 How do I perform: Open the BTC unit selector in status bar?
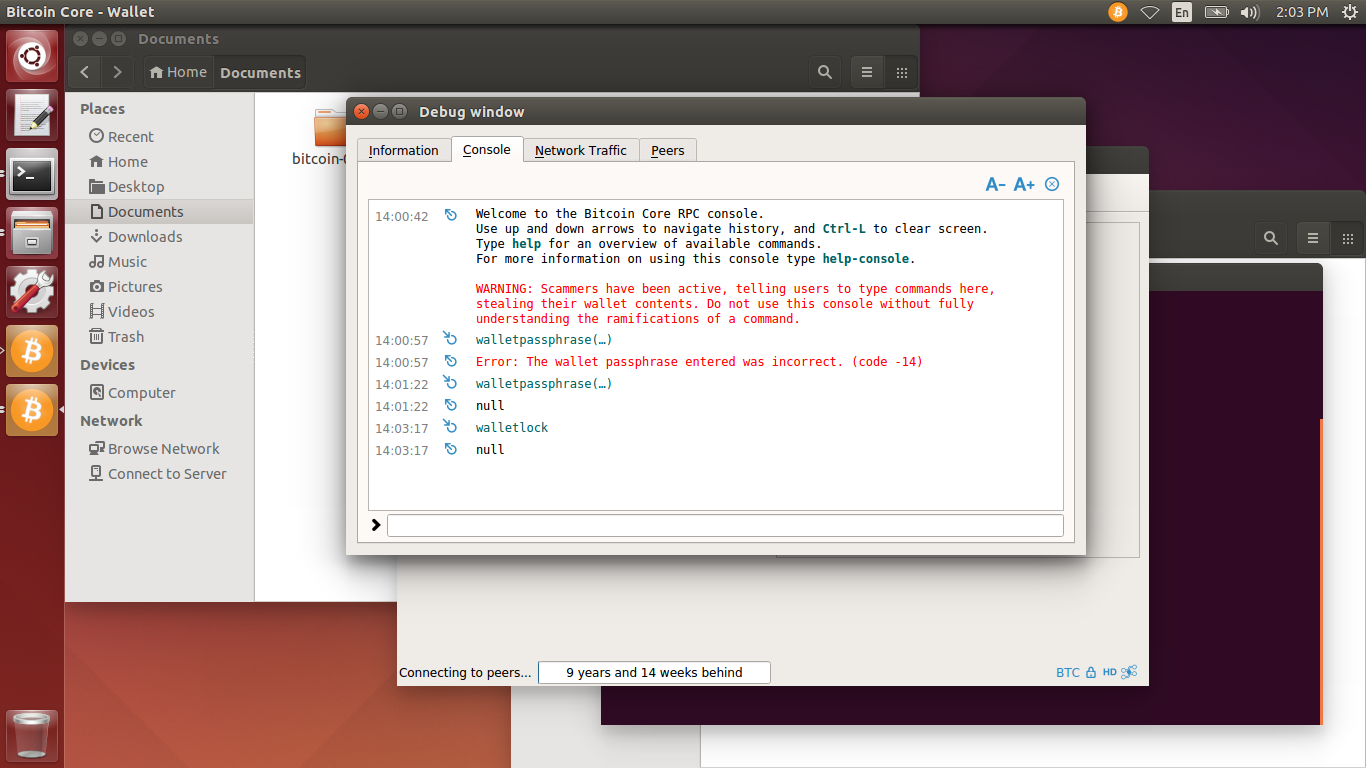[x=1068, y=673]
